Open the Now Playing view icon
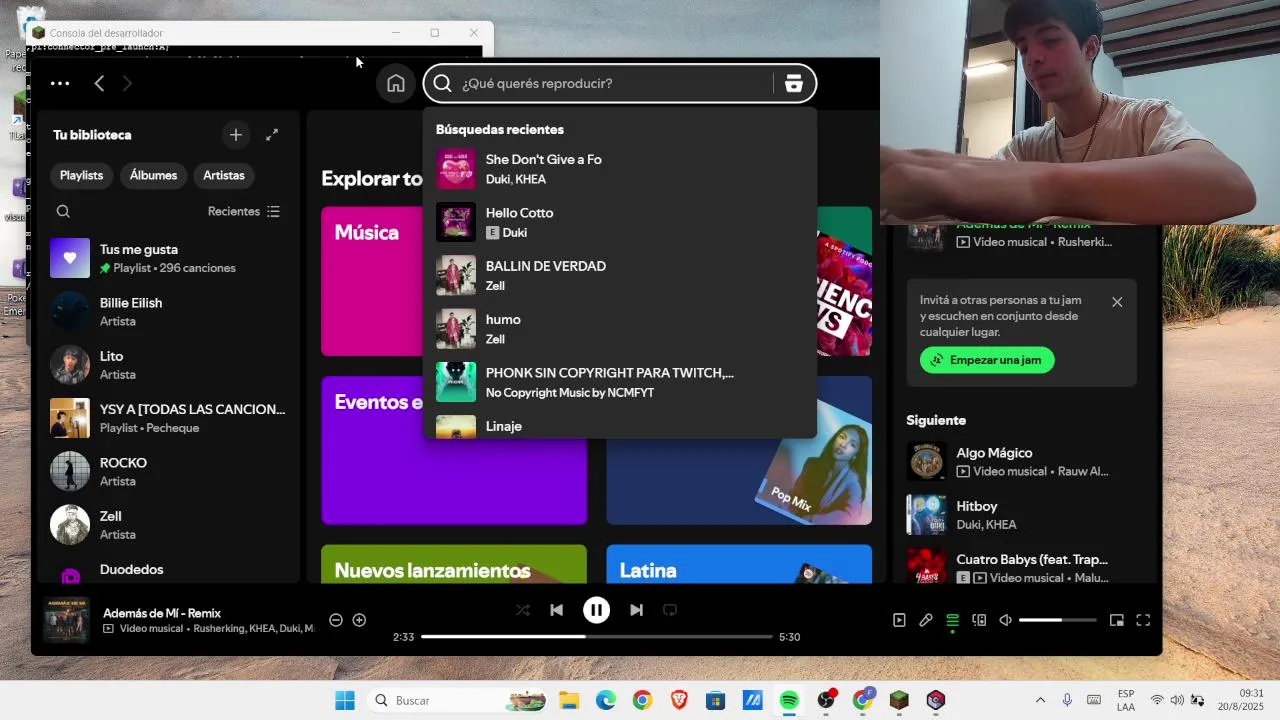 coord(899,620)
